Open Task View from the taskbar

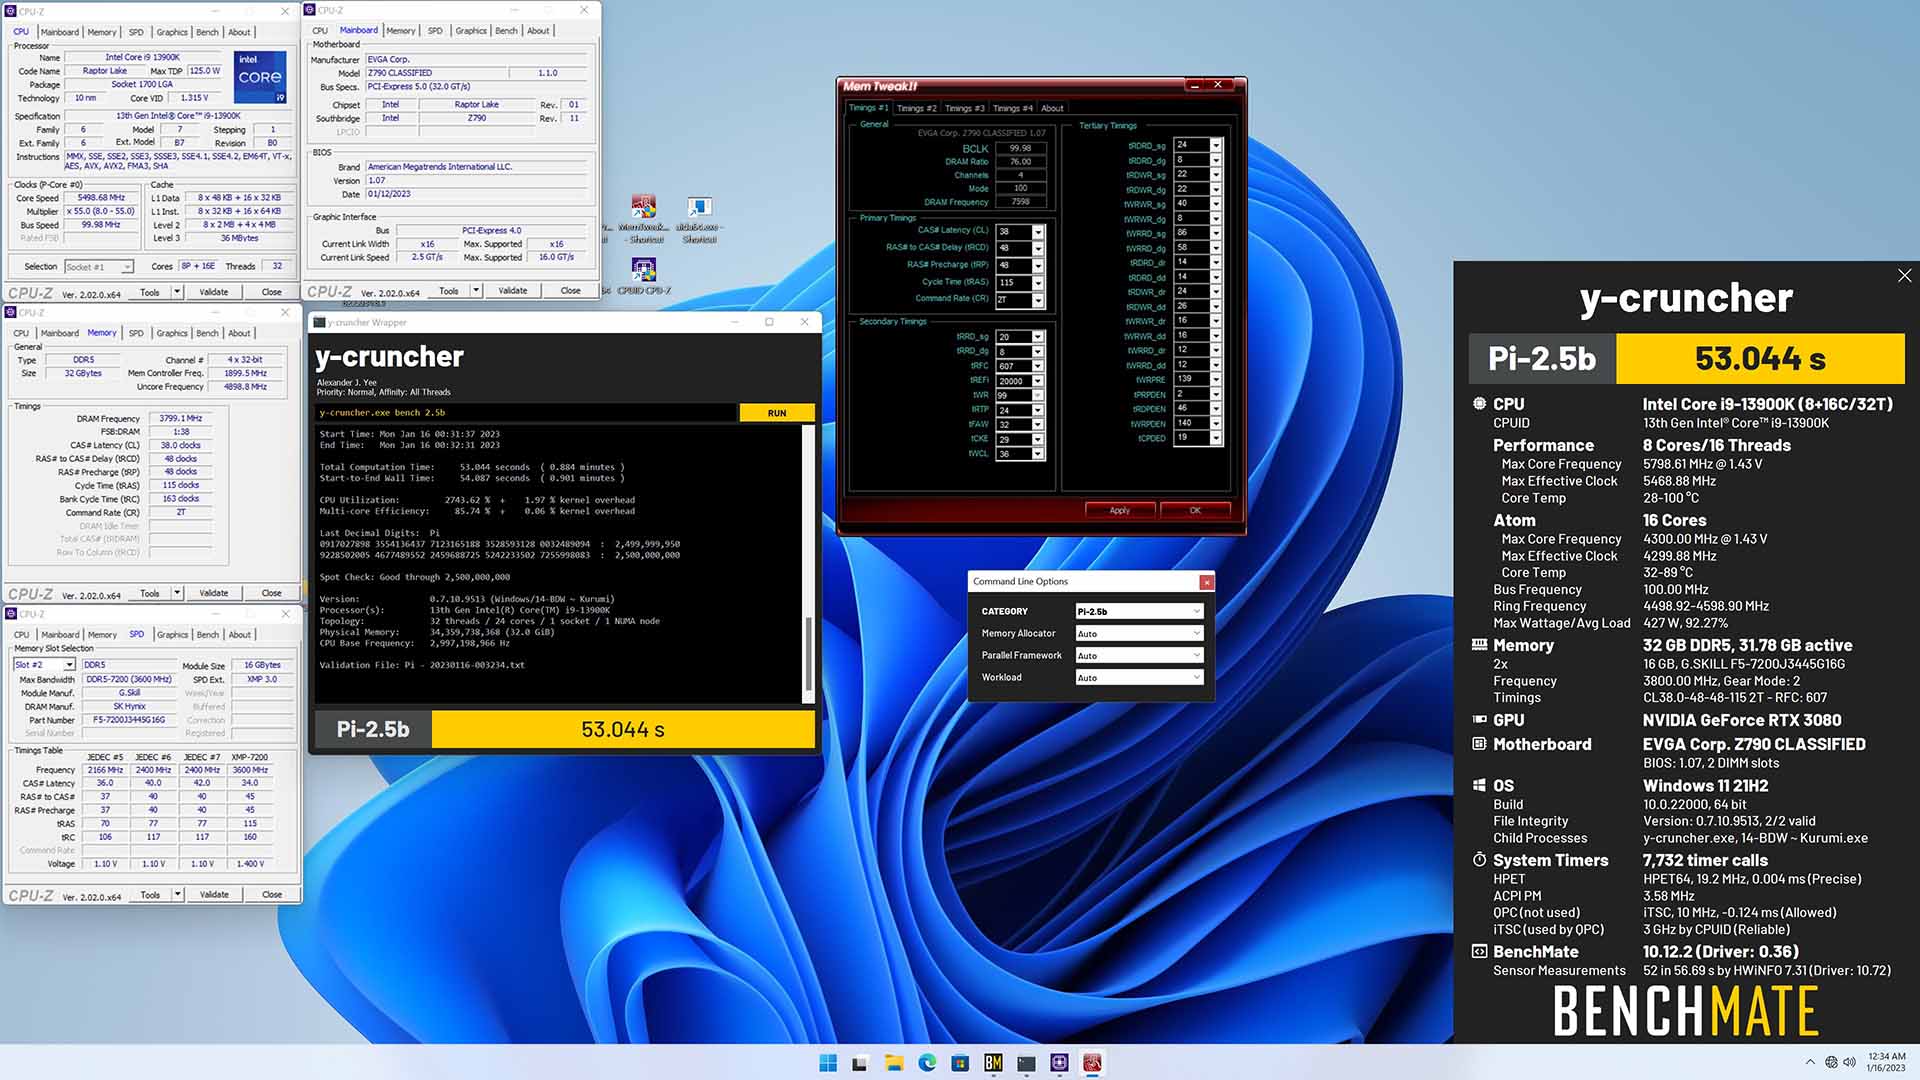(860, 1063)
